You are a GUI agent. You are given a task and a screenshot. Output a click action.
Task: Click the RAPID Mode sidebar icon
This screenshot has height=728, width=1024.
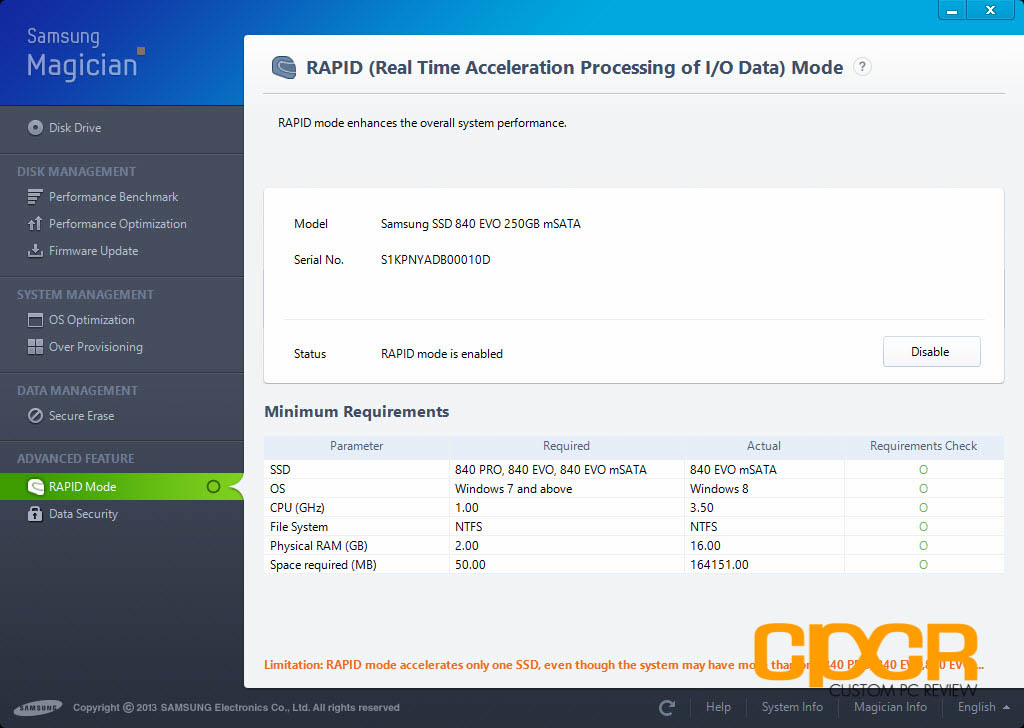tap(35, 486)
